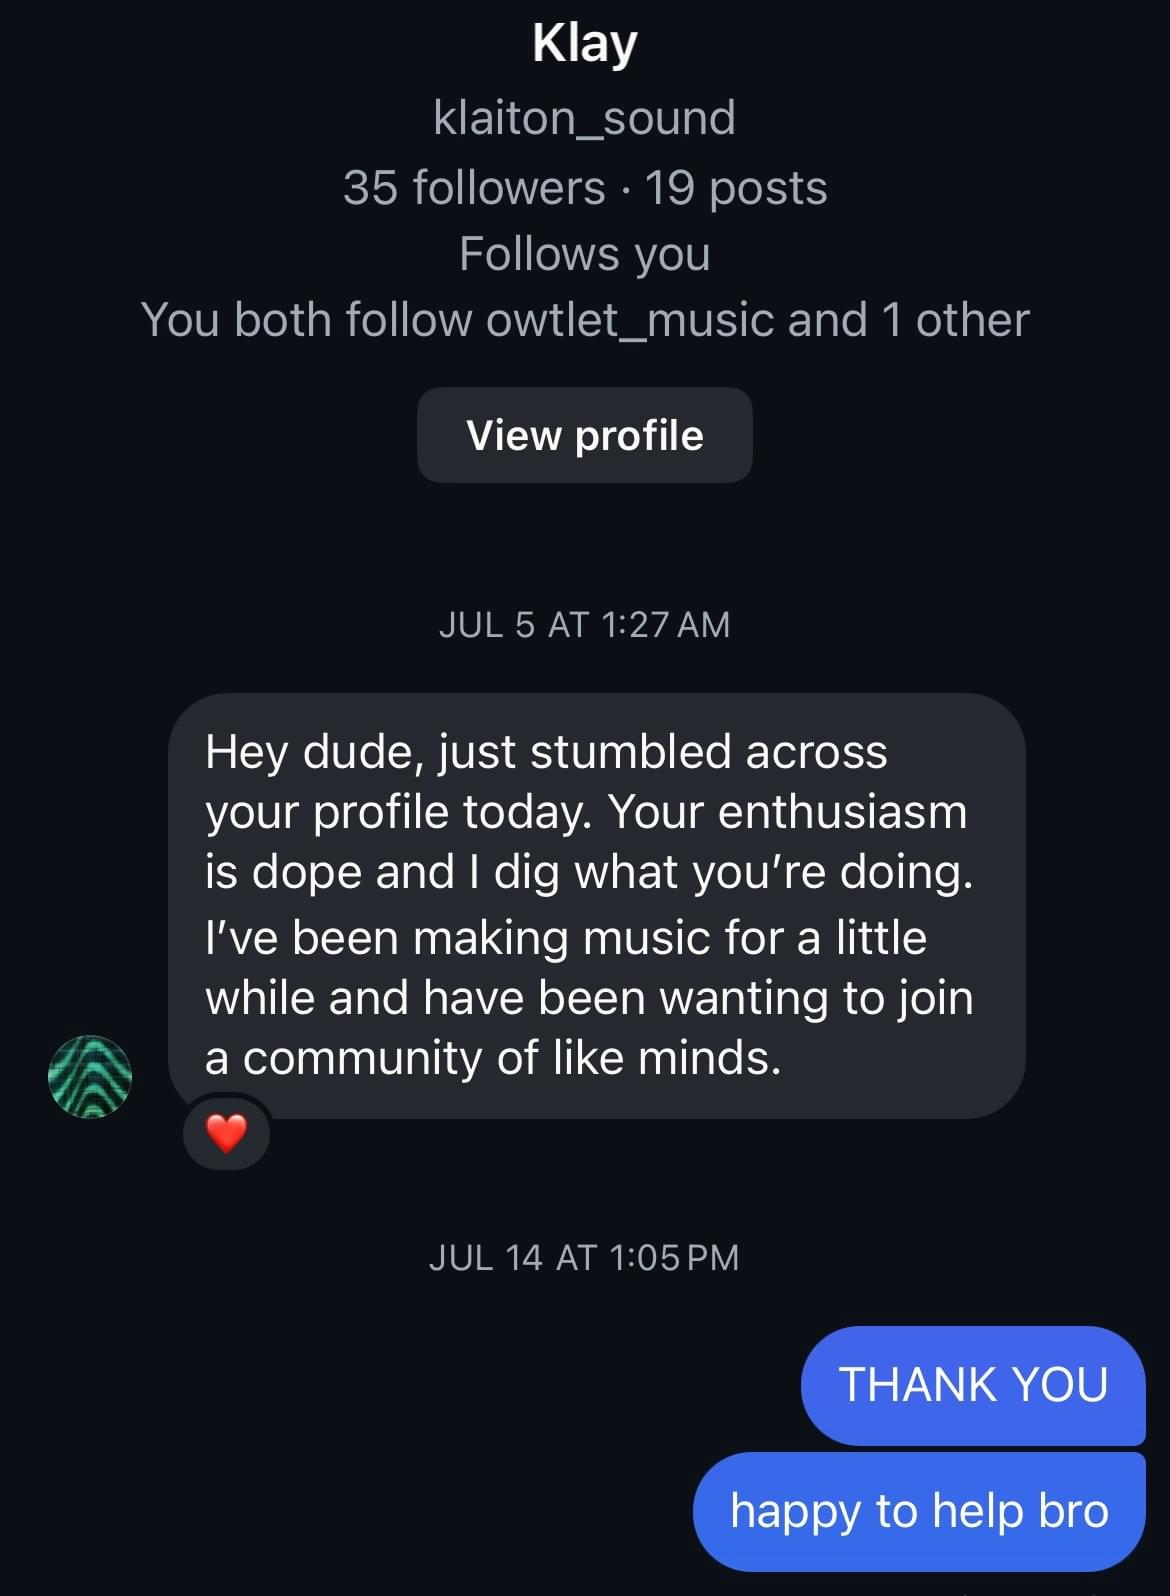Select the "happy to help bro" message bubble

tap(919, 1510)
